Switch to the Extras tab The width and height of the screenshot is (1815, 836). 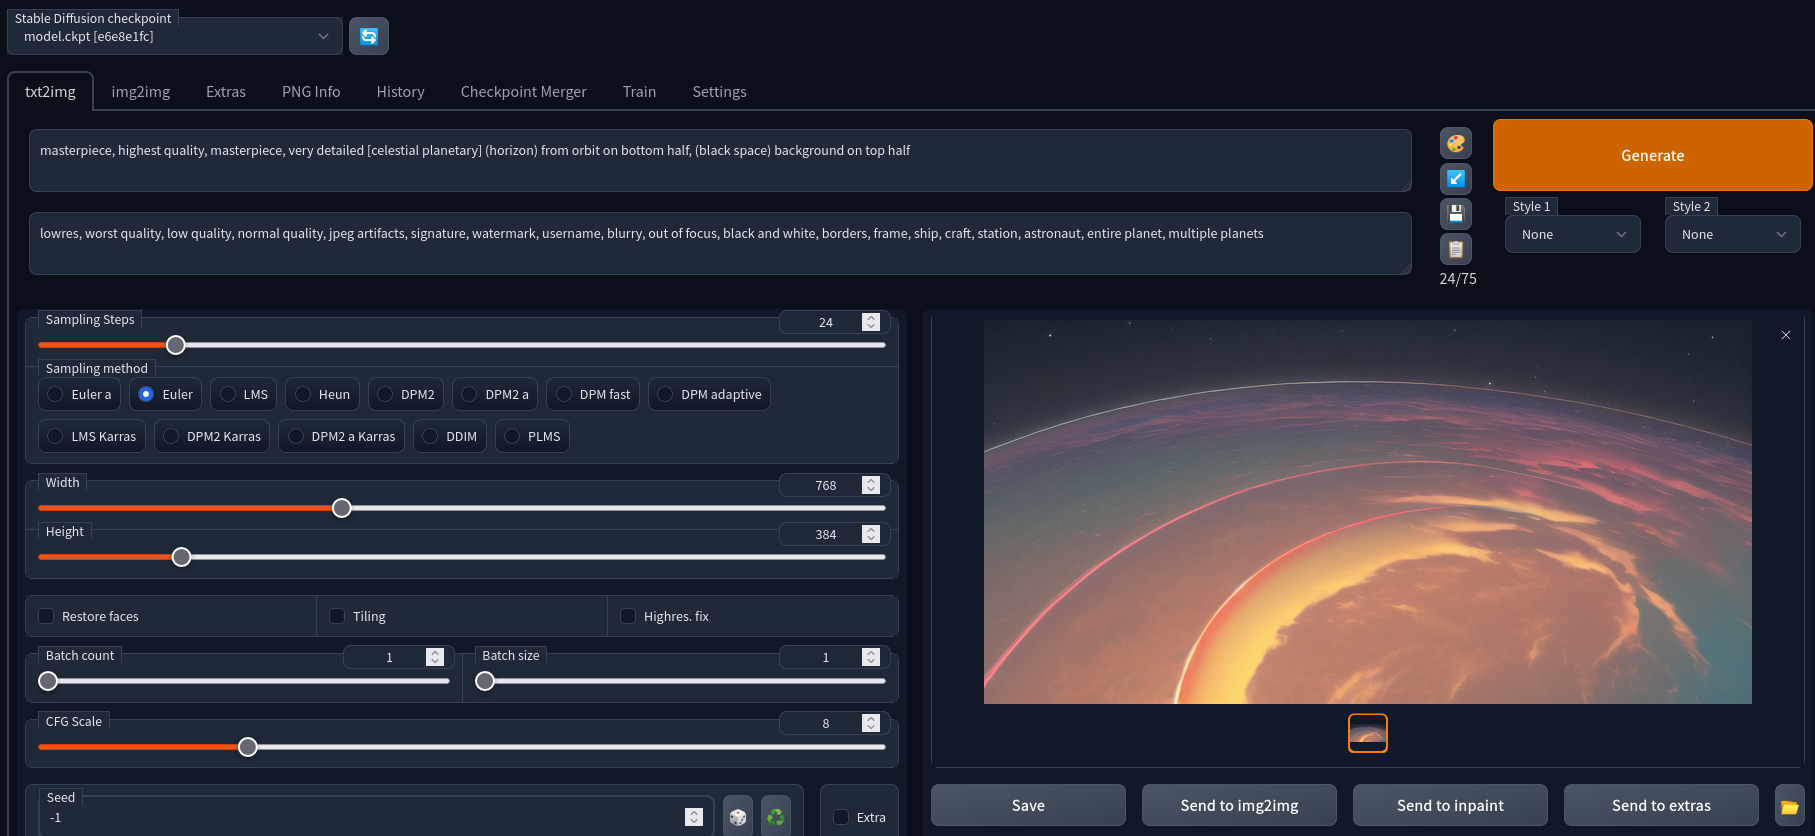pos(226,91)
